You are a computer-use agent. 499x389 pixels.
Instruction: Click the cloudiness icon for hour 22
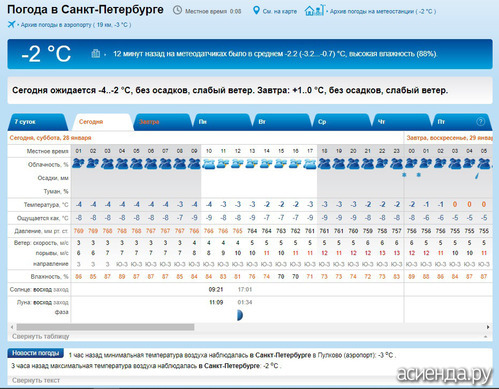pyautogui.click(x=382, y=163)
